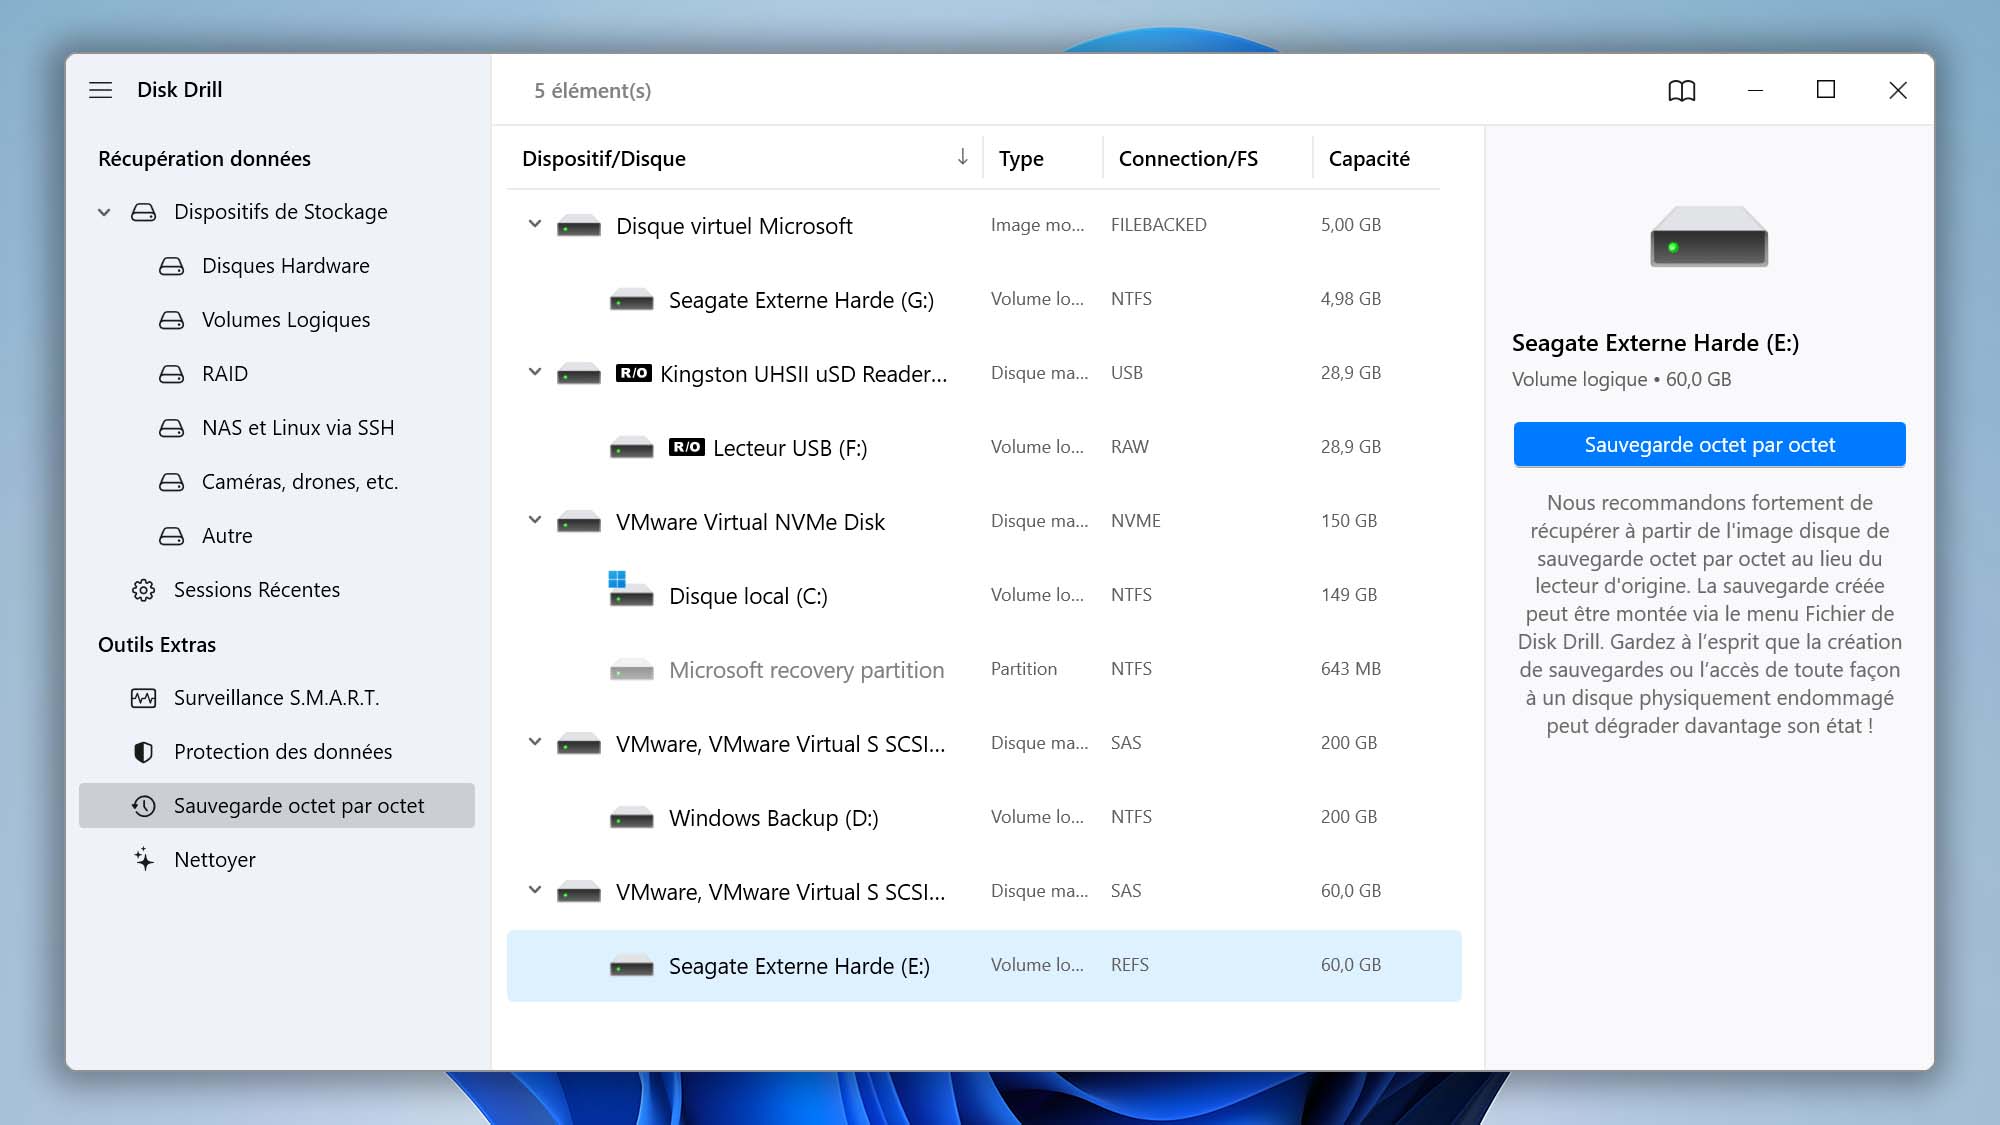Select Lecteur USB (F:) volume
This screenshot has height=1125, width=2000.
[790, 448]
